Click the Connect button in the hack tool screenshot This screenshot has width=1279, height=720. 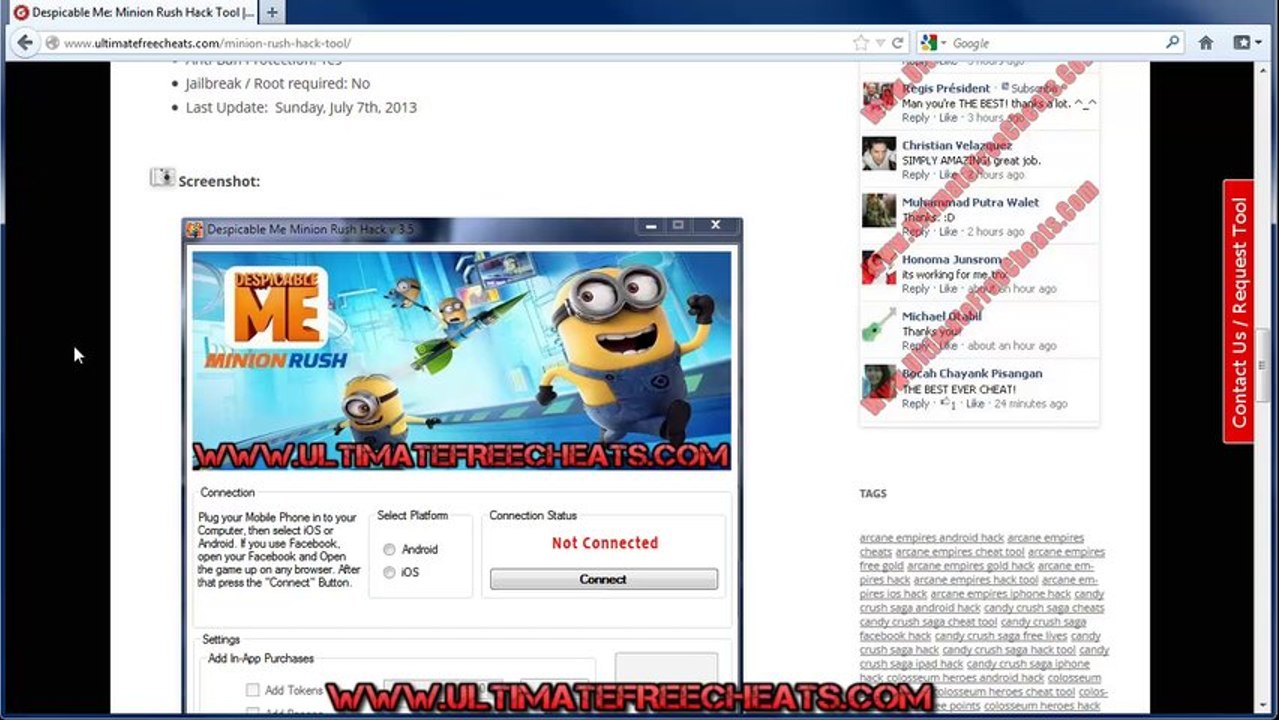tap(603, 579)
